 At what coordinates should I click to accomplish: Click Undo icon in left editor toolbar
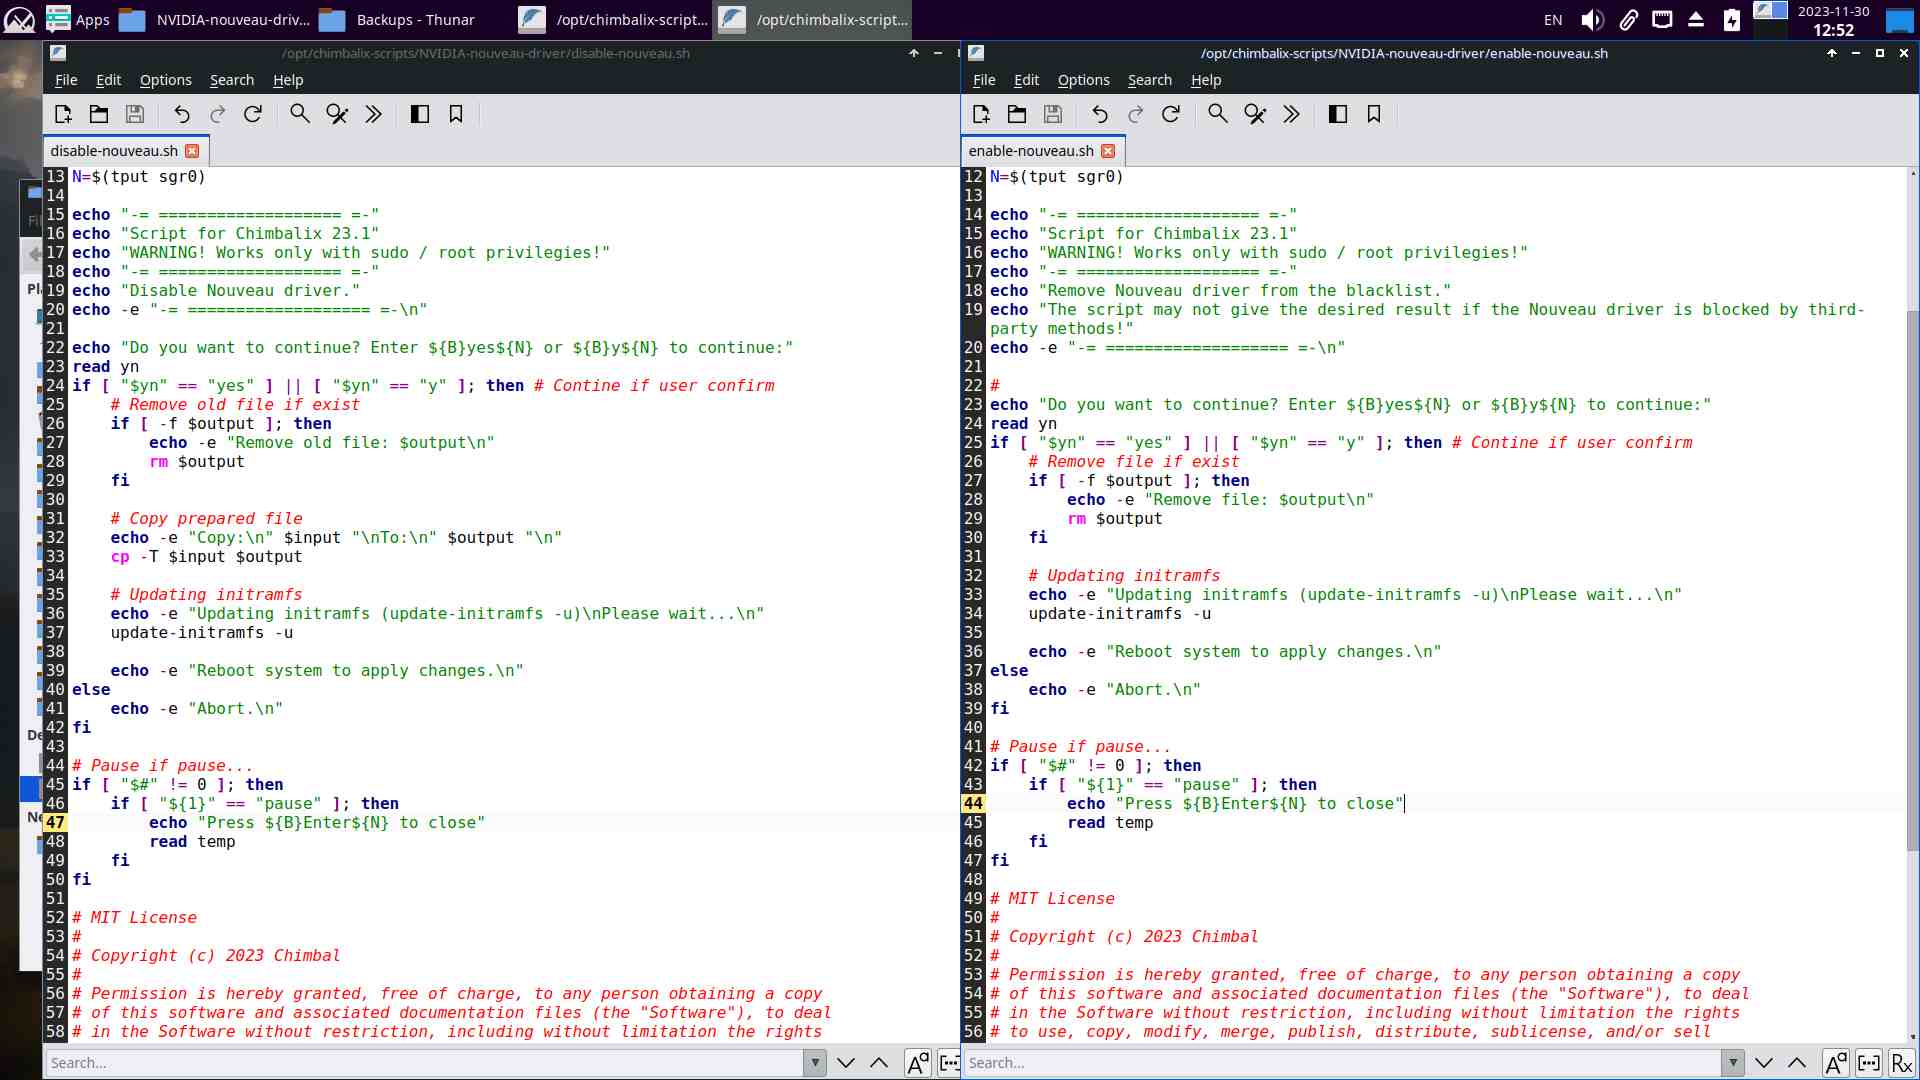pyautogui.click(x=181, y=114)
